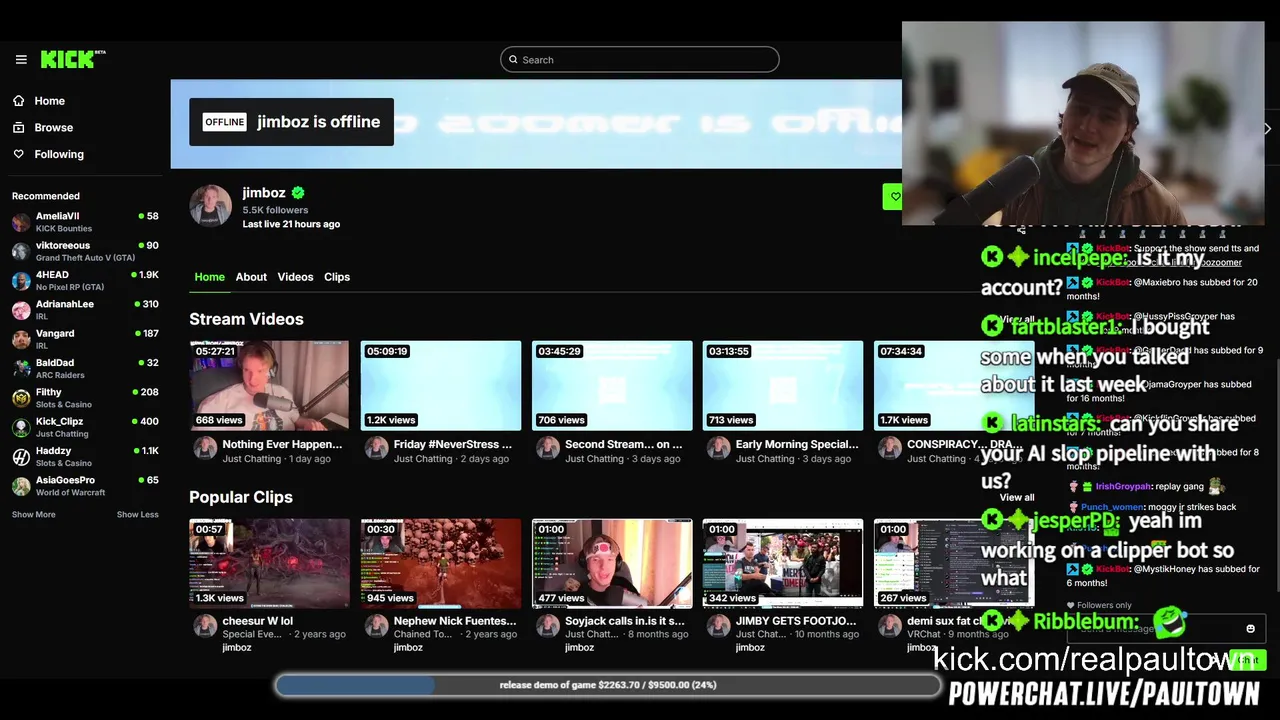1280x720 pixels.
Task: Open the 03:13:55 stream video thumbnail
Action: pos(783,386)
